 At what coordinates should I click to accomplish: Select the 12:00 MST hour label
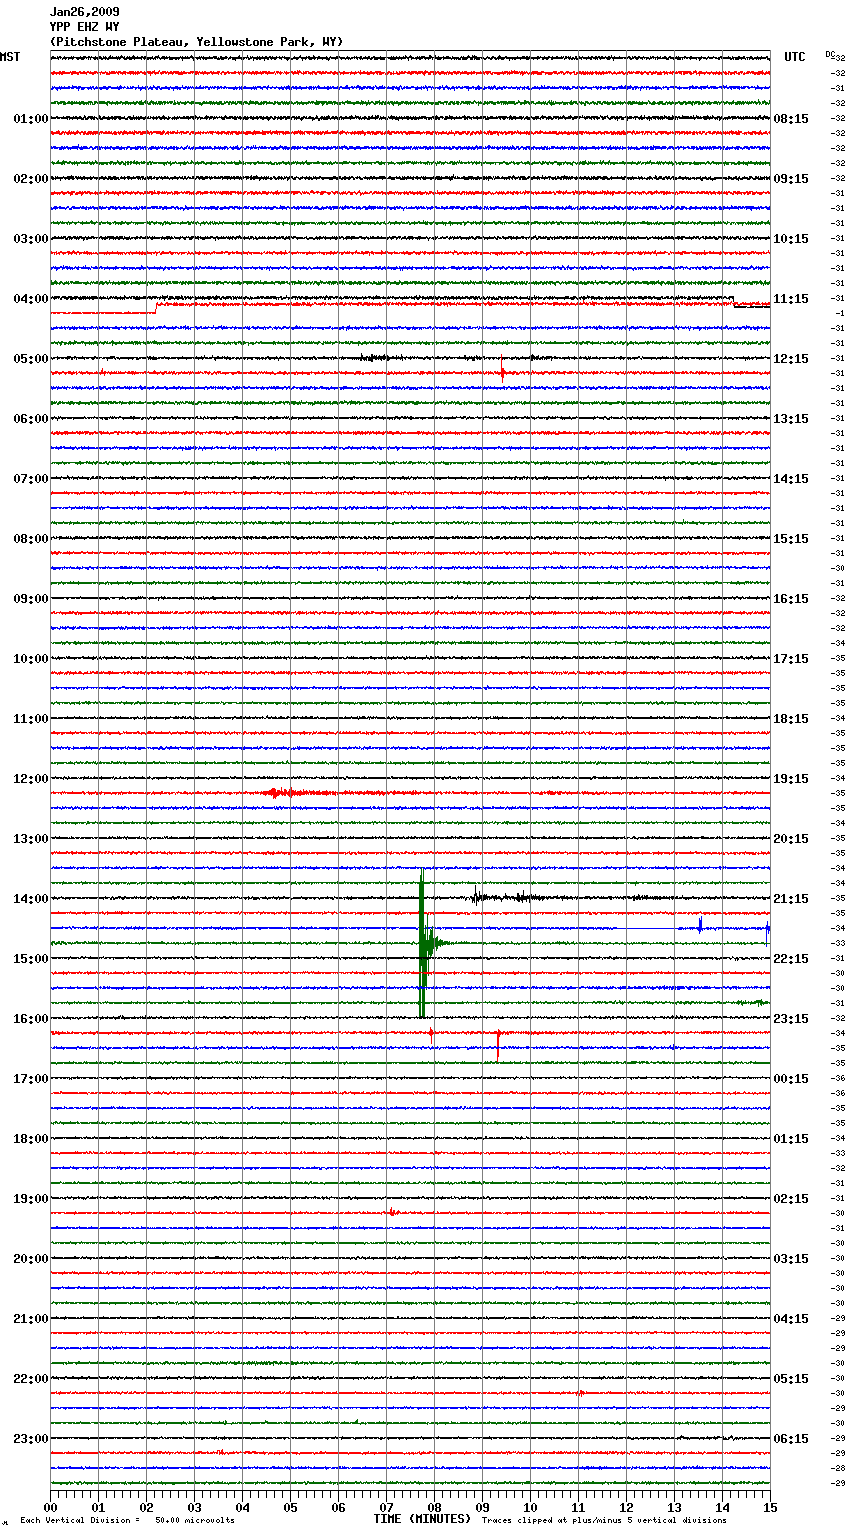coord(30,779)
